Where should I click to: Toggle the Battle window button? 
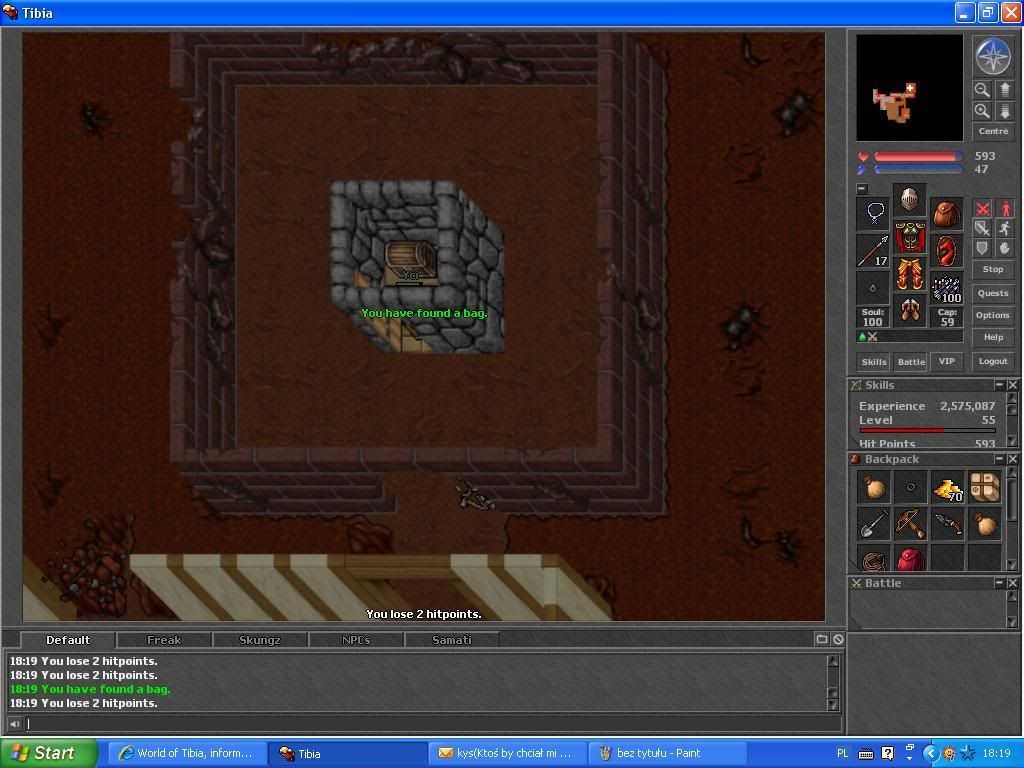tap(911, 362)
